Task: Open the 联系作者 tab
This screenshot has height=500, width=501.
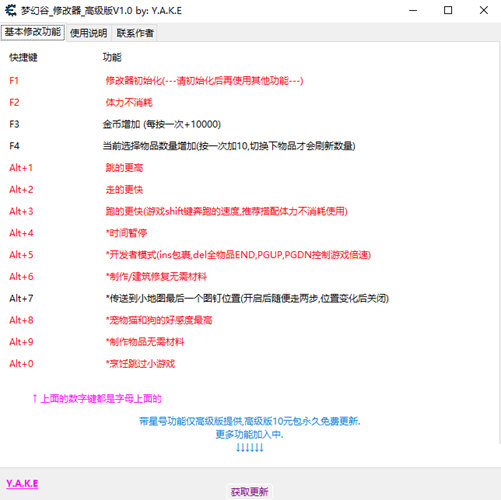Action: click(x=135, y=33)
